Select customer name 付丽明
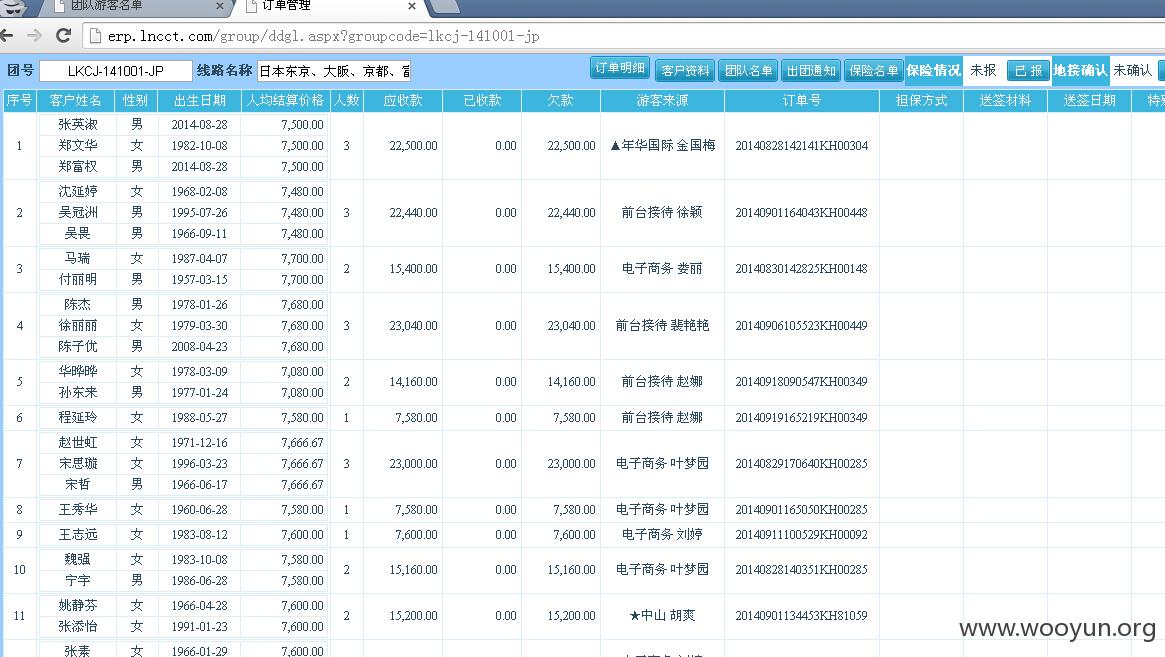Screen dimensions: 1165x657 point(77,279)
